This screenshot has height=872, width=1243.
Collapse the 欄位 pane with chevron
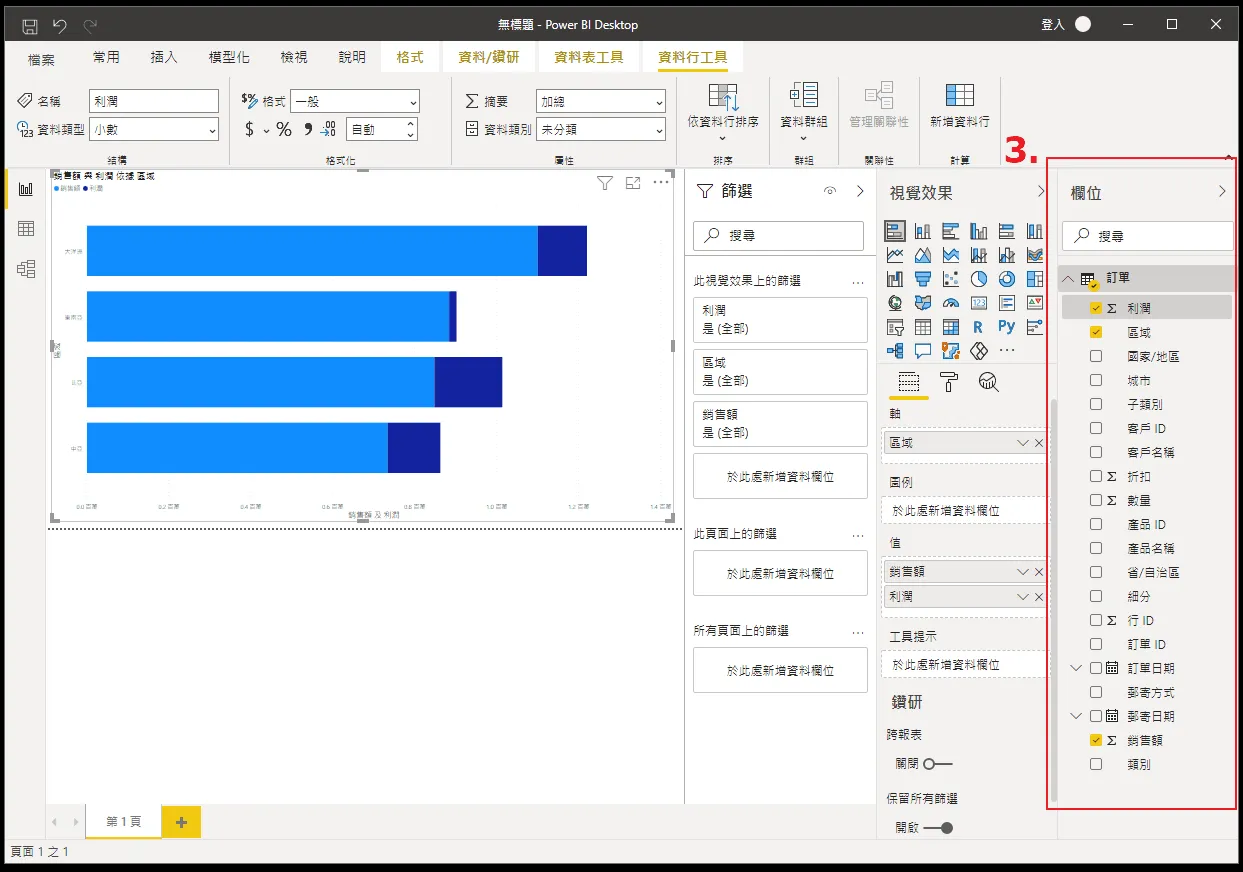[x=1222, y=192]
